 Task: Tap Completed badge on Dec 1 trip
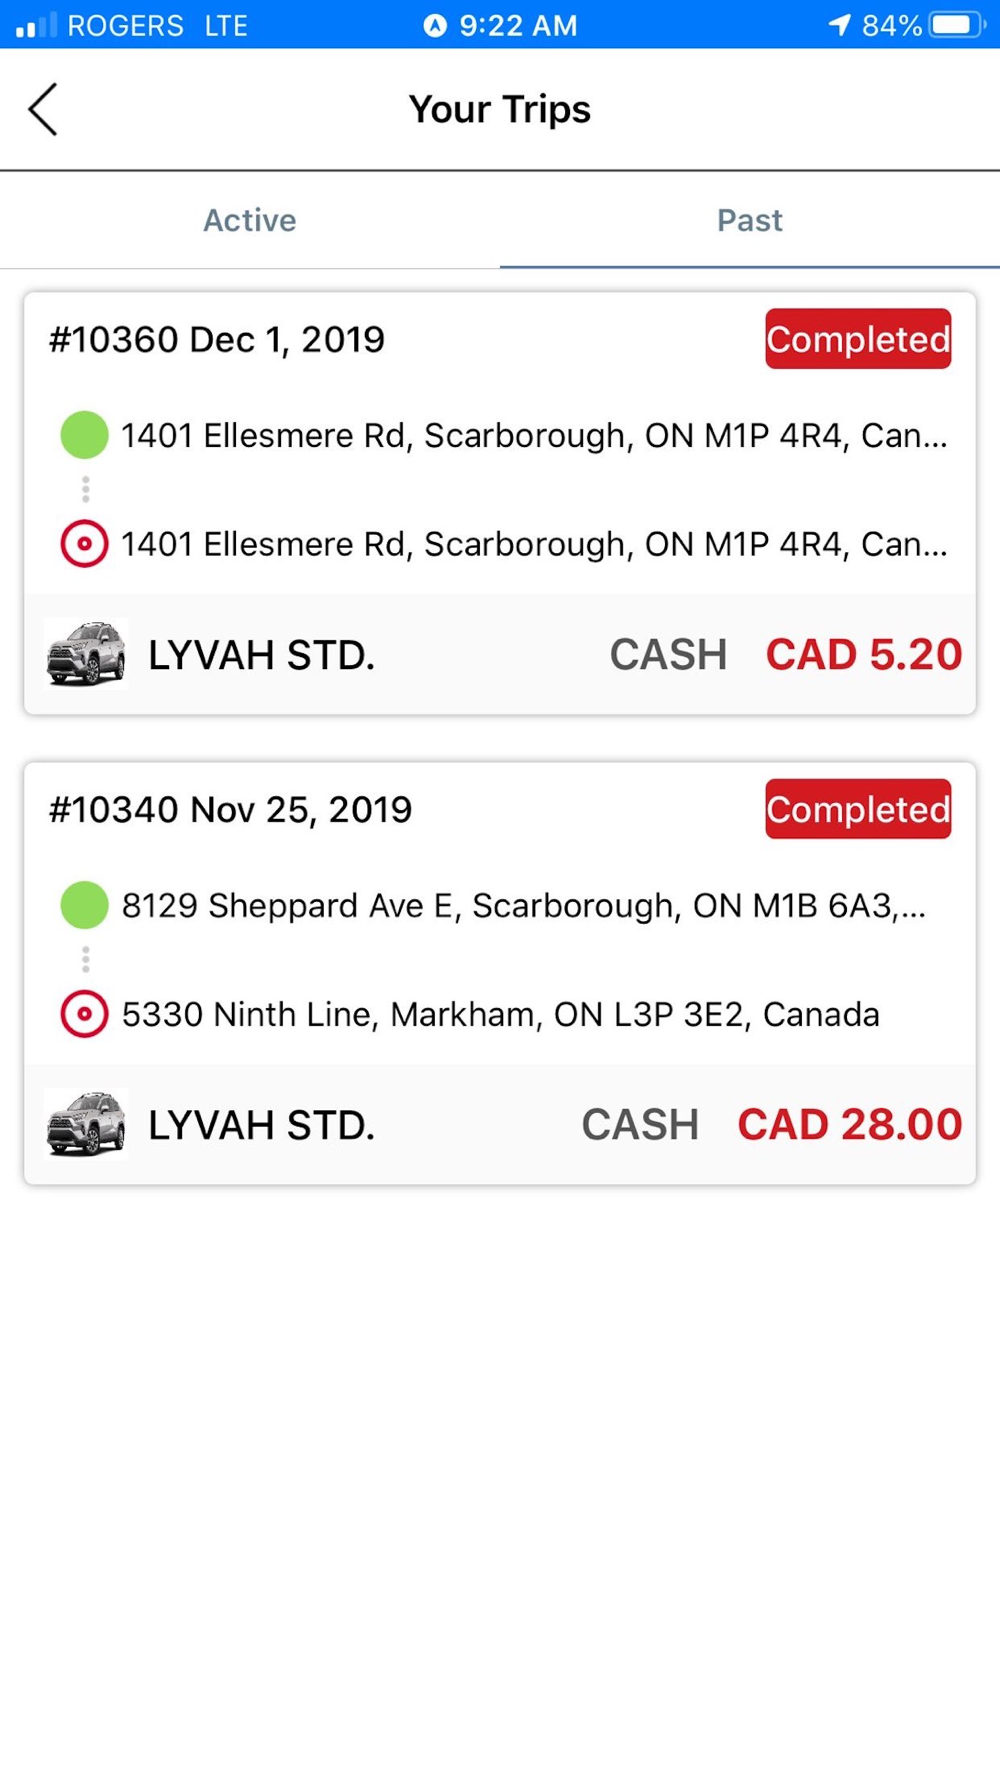coord(858,339)
